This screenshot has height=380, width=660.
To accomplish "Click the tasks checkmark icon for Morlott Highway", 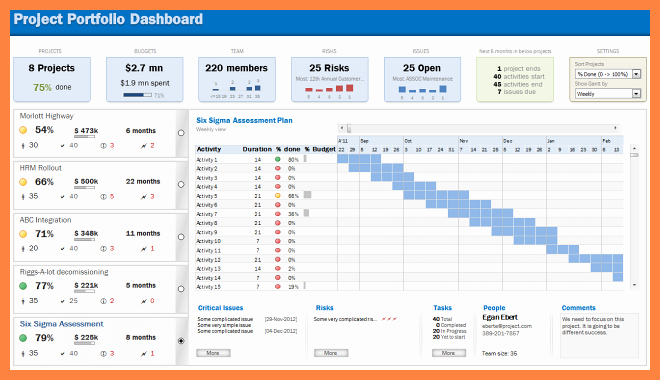I will [63, 146].
